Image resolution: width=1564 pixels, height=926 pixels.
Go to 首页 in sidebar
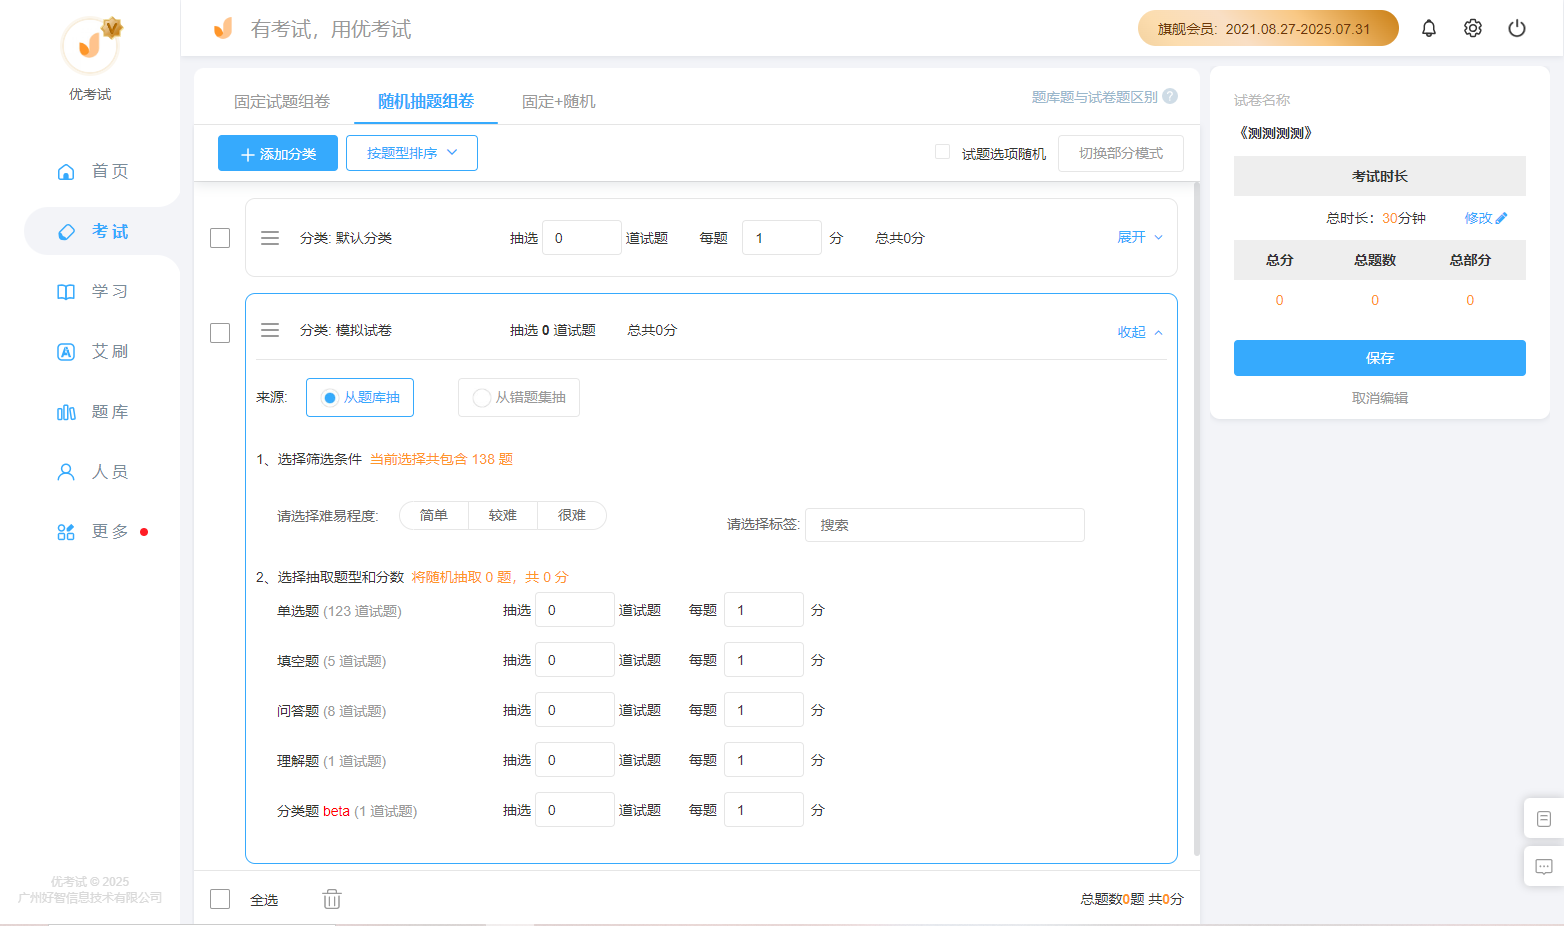tap(93, 171)
